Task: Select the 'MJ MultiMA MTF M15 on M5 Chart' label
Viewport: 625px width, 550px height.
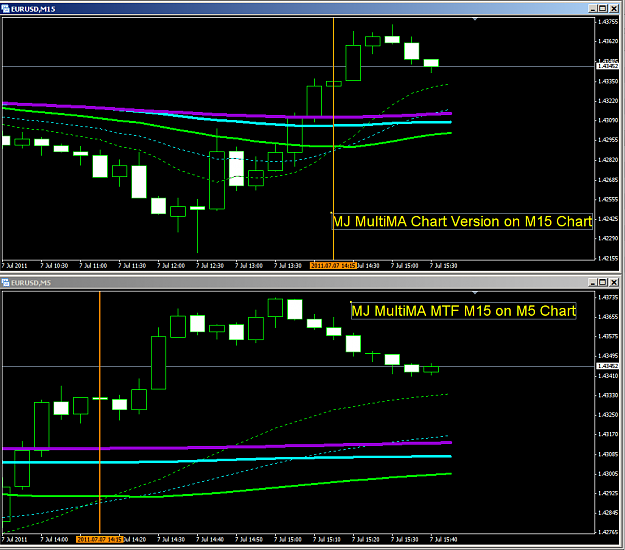Action: pos(464,311)
